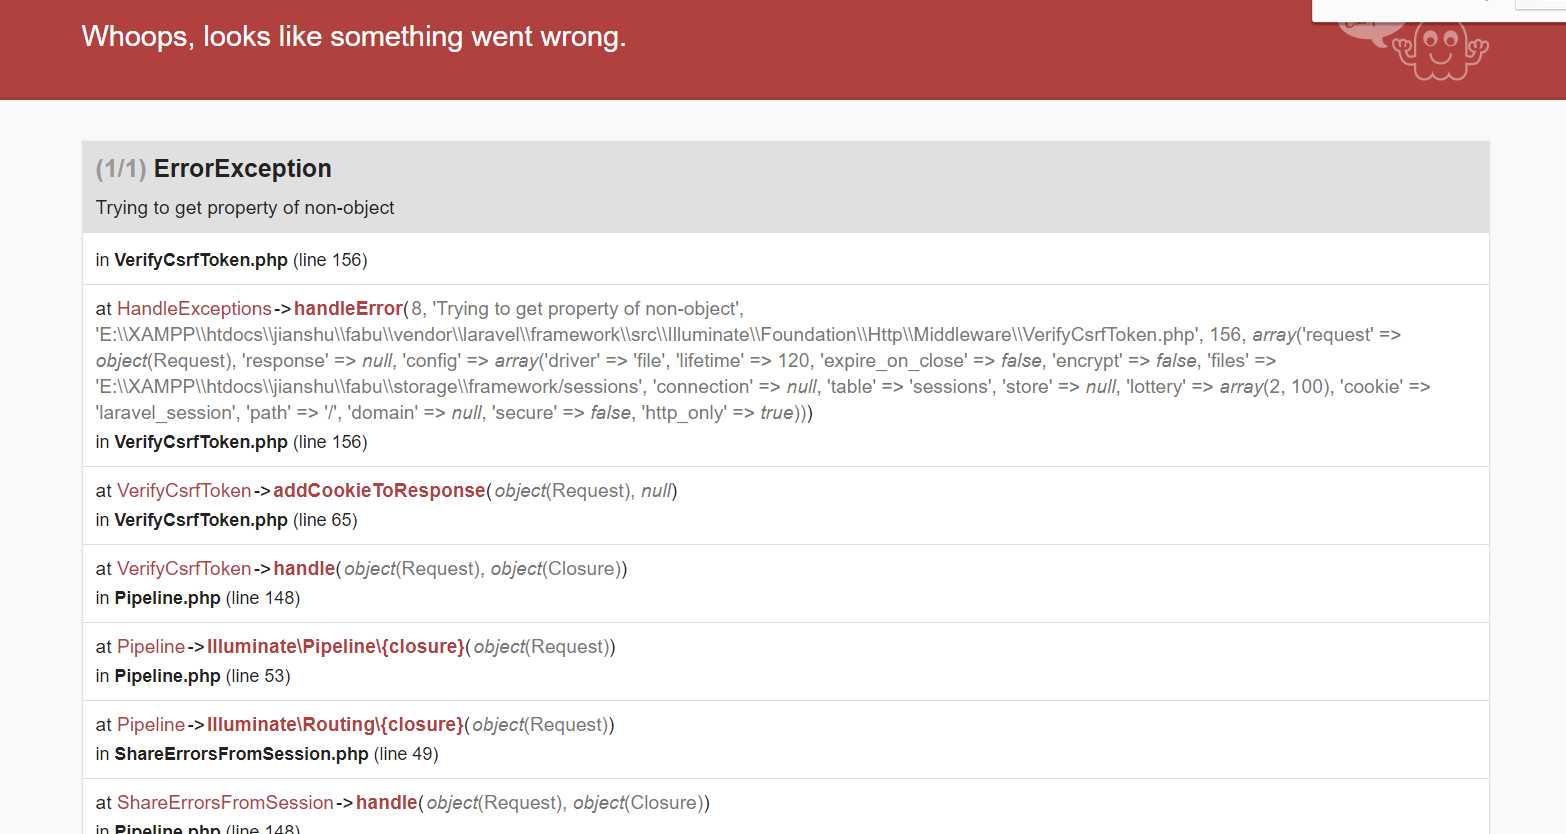Click the handle method of VerifyCsrfToken

click(304, 569)
